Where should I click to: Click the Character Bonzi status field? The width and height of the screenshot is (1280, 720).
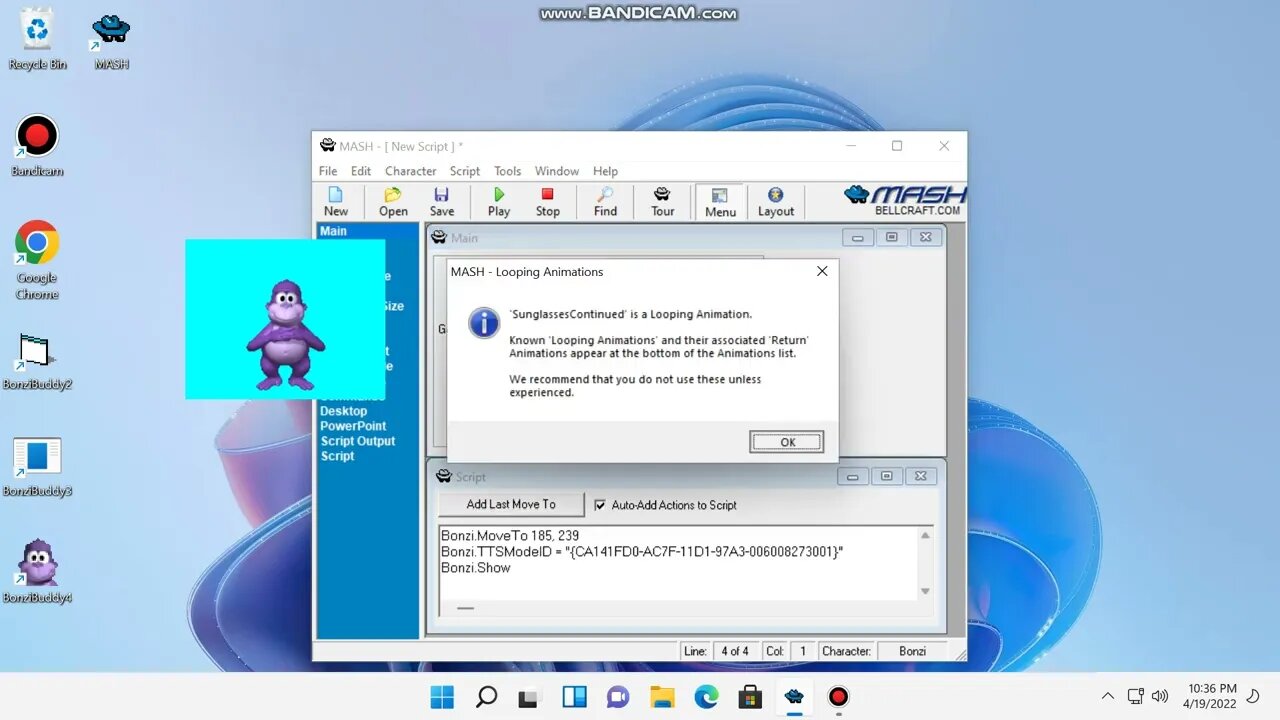tap(912, 651)
